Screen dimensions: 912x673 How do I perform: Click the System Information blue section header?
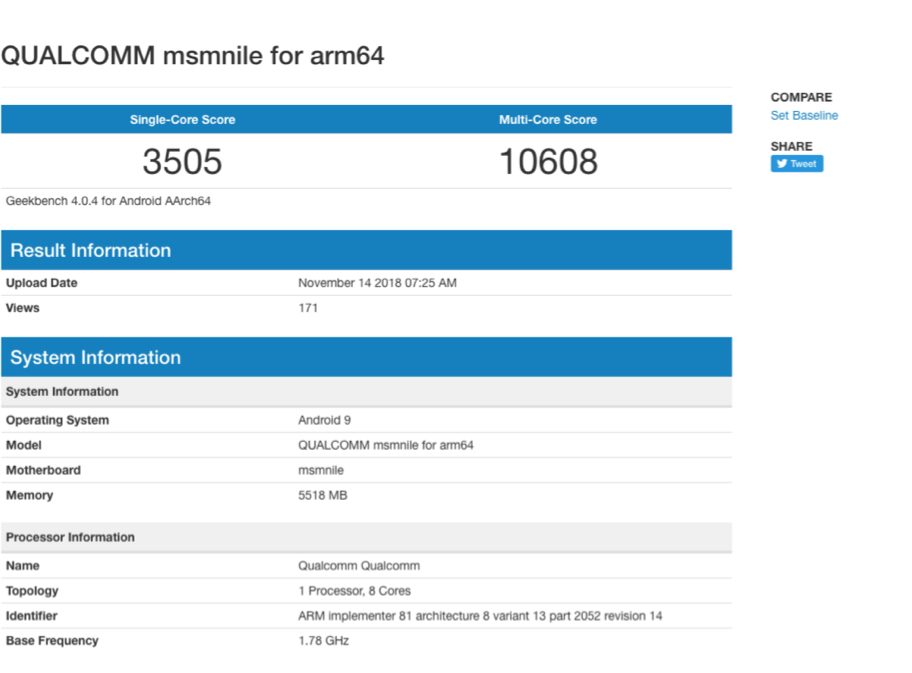coord(96,358)
